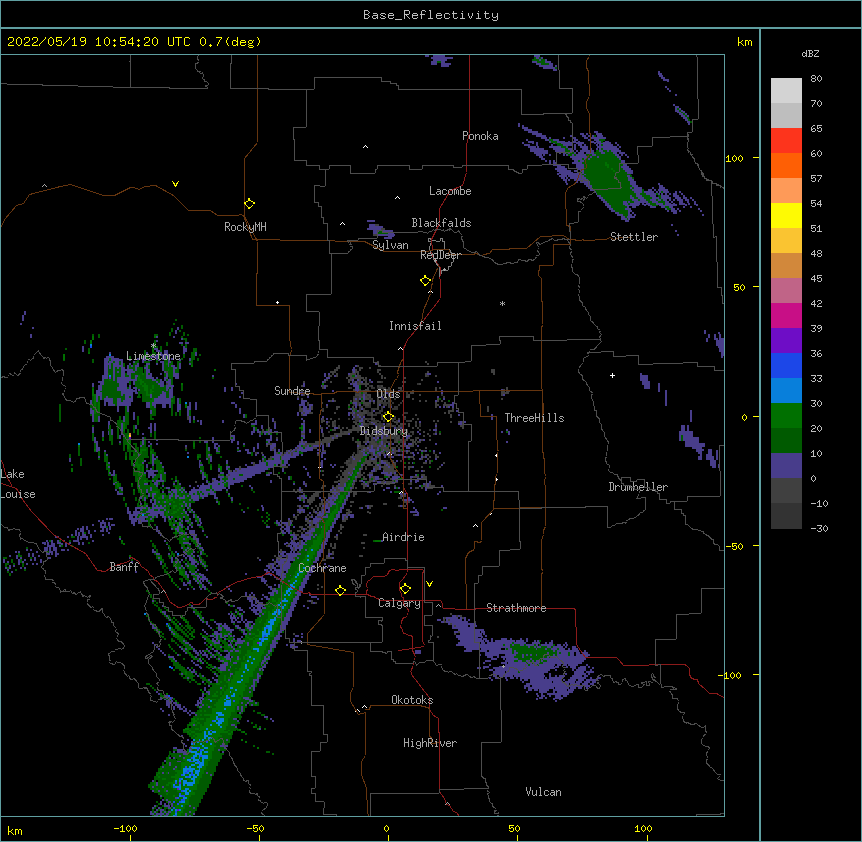Select the Stettler label

(x=634, y=237)
